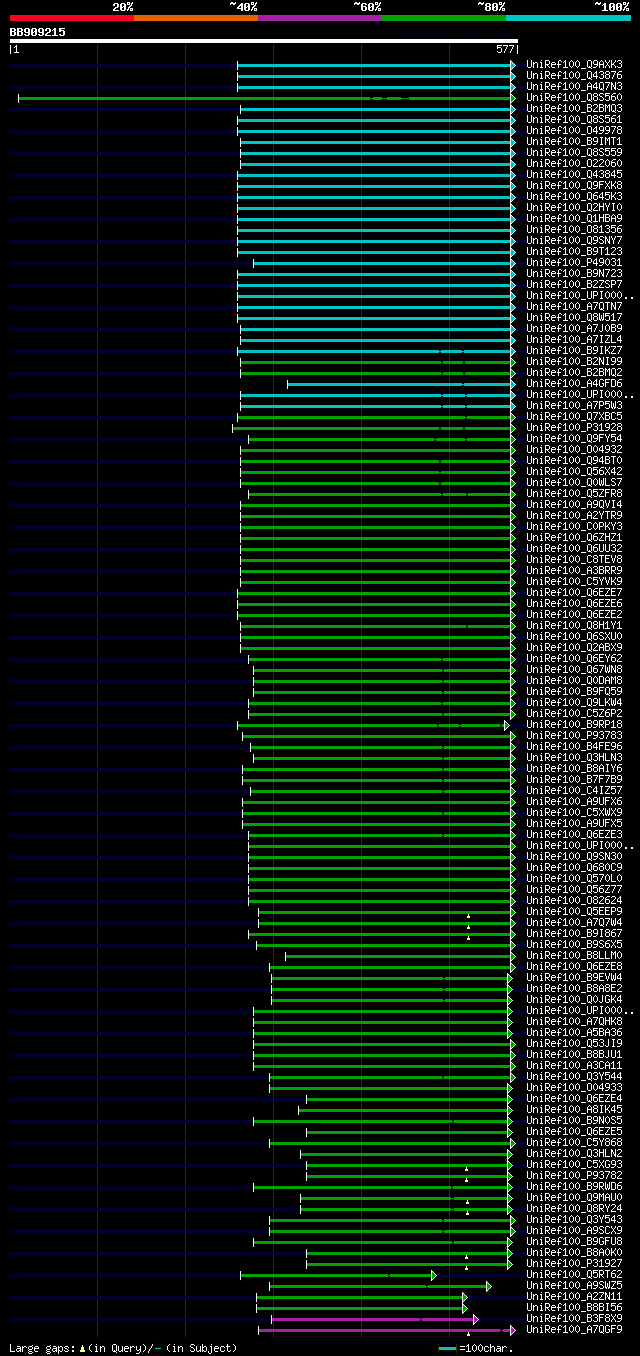Screen dimensions: 640x1356
Task: Open hit UniRef100_B2BMQ3
Action: 574,109
